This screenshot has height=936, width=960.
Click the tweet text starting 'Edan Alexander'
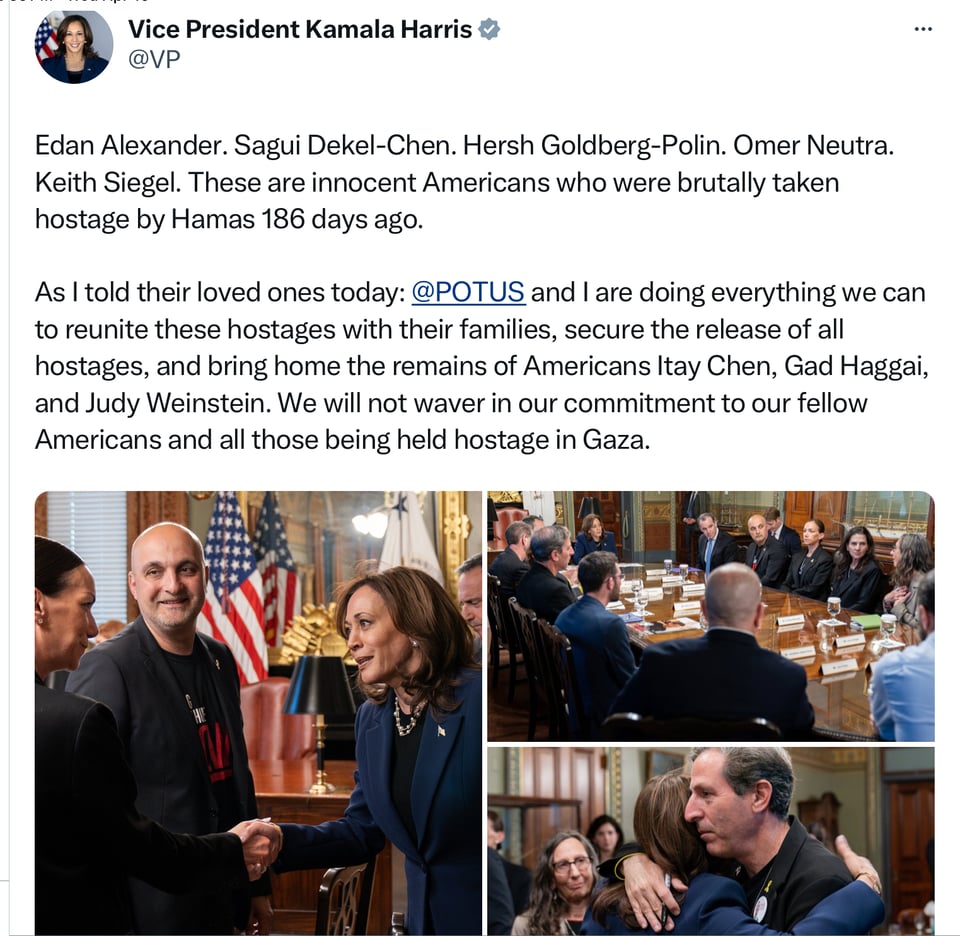tap(464, 182)
